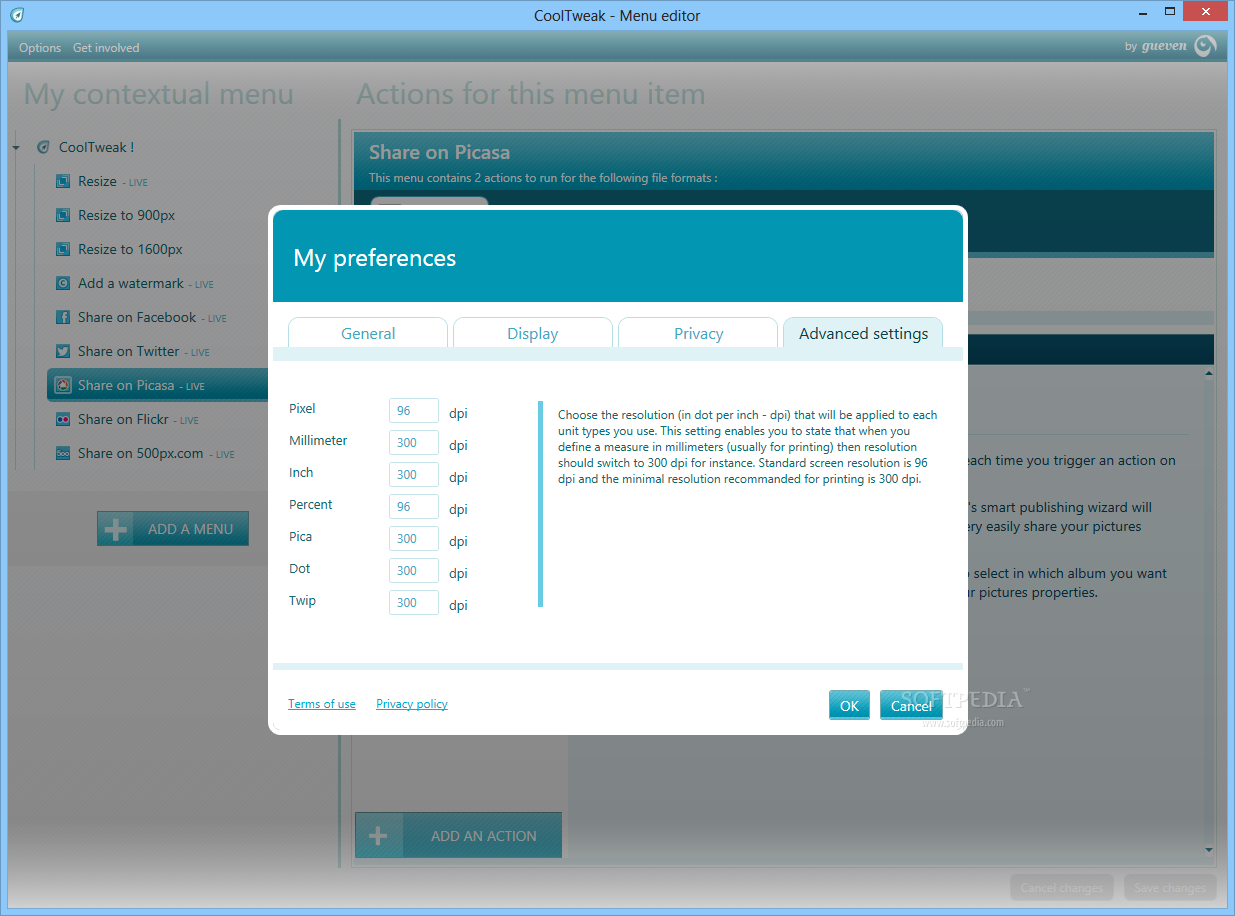This screenshot has height=916, width=1235.
Task: Click the plus icon on ADD AN ACTION
Action: (x=378, y=836)
